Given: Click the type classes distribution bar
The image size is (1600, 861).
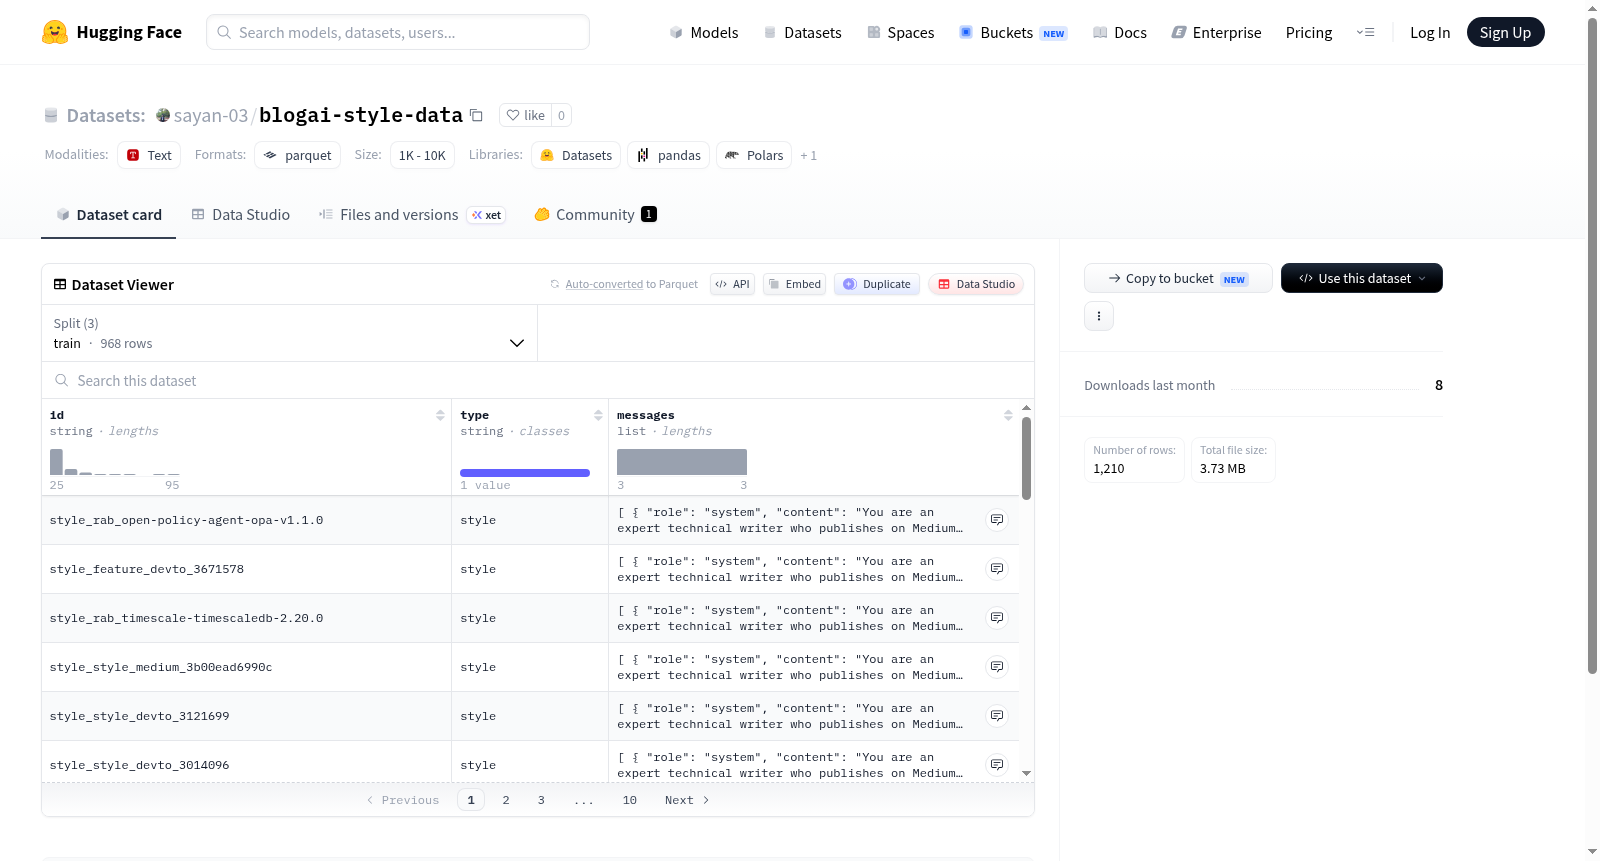Looking at the screenshot, I should coord(525,473).
